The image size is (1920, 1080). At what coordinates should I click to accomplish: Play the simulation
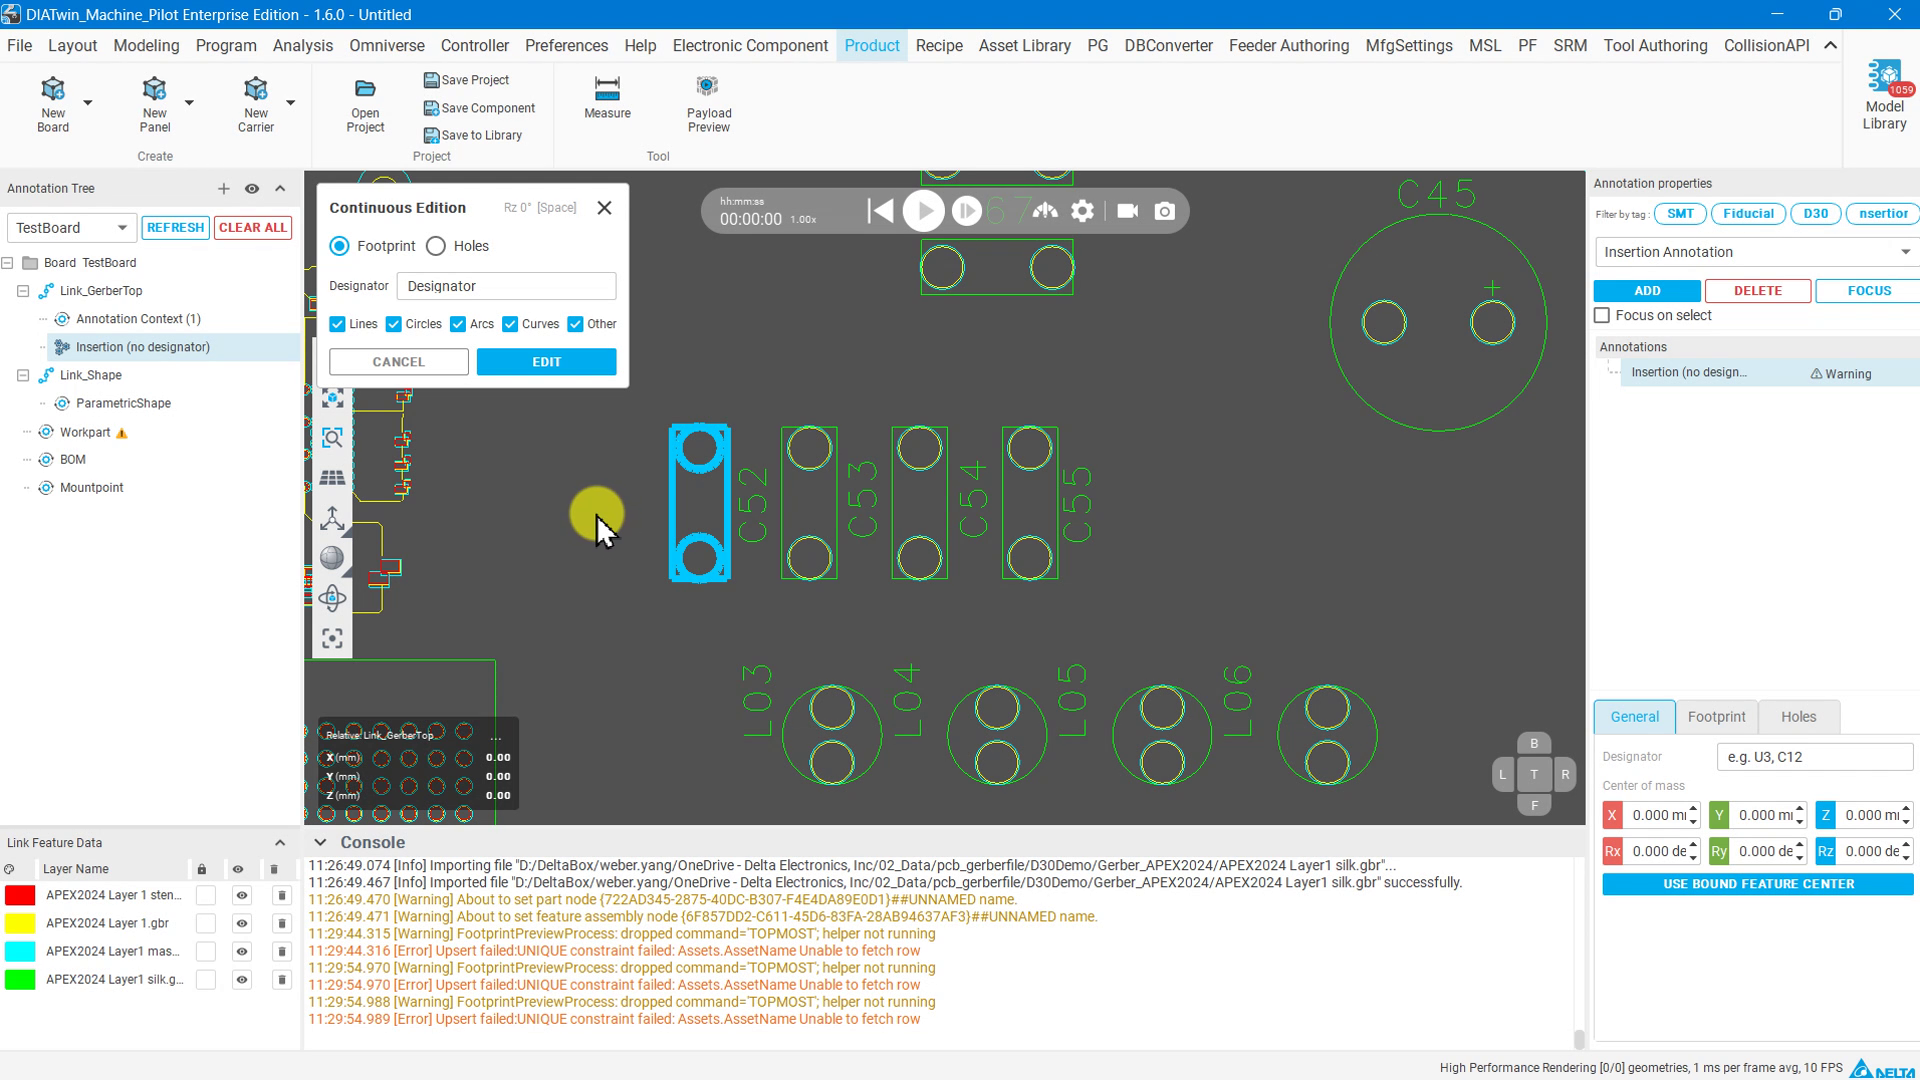923,211
